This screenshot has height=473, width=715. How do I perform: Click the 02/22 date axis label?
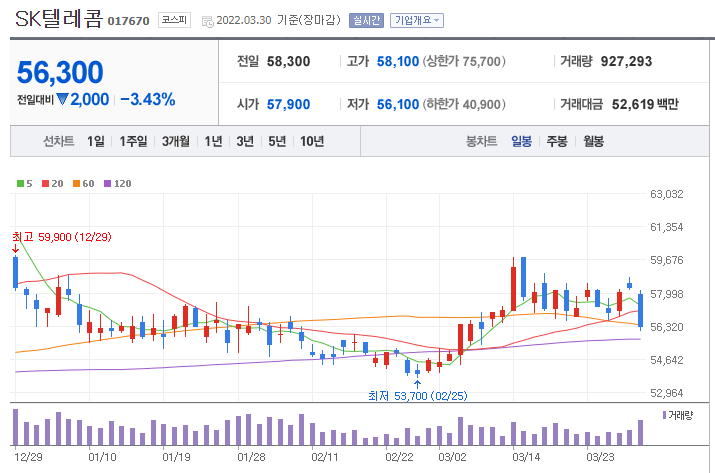(399, 457)
